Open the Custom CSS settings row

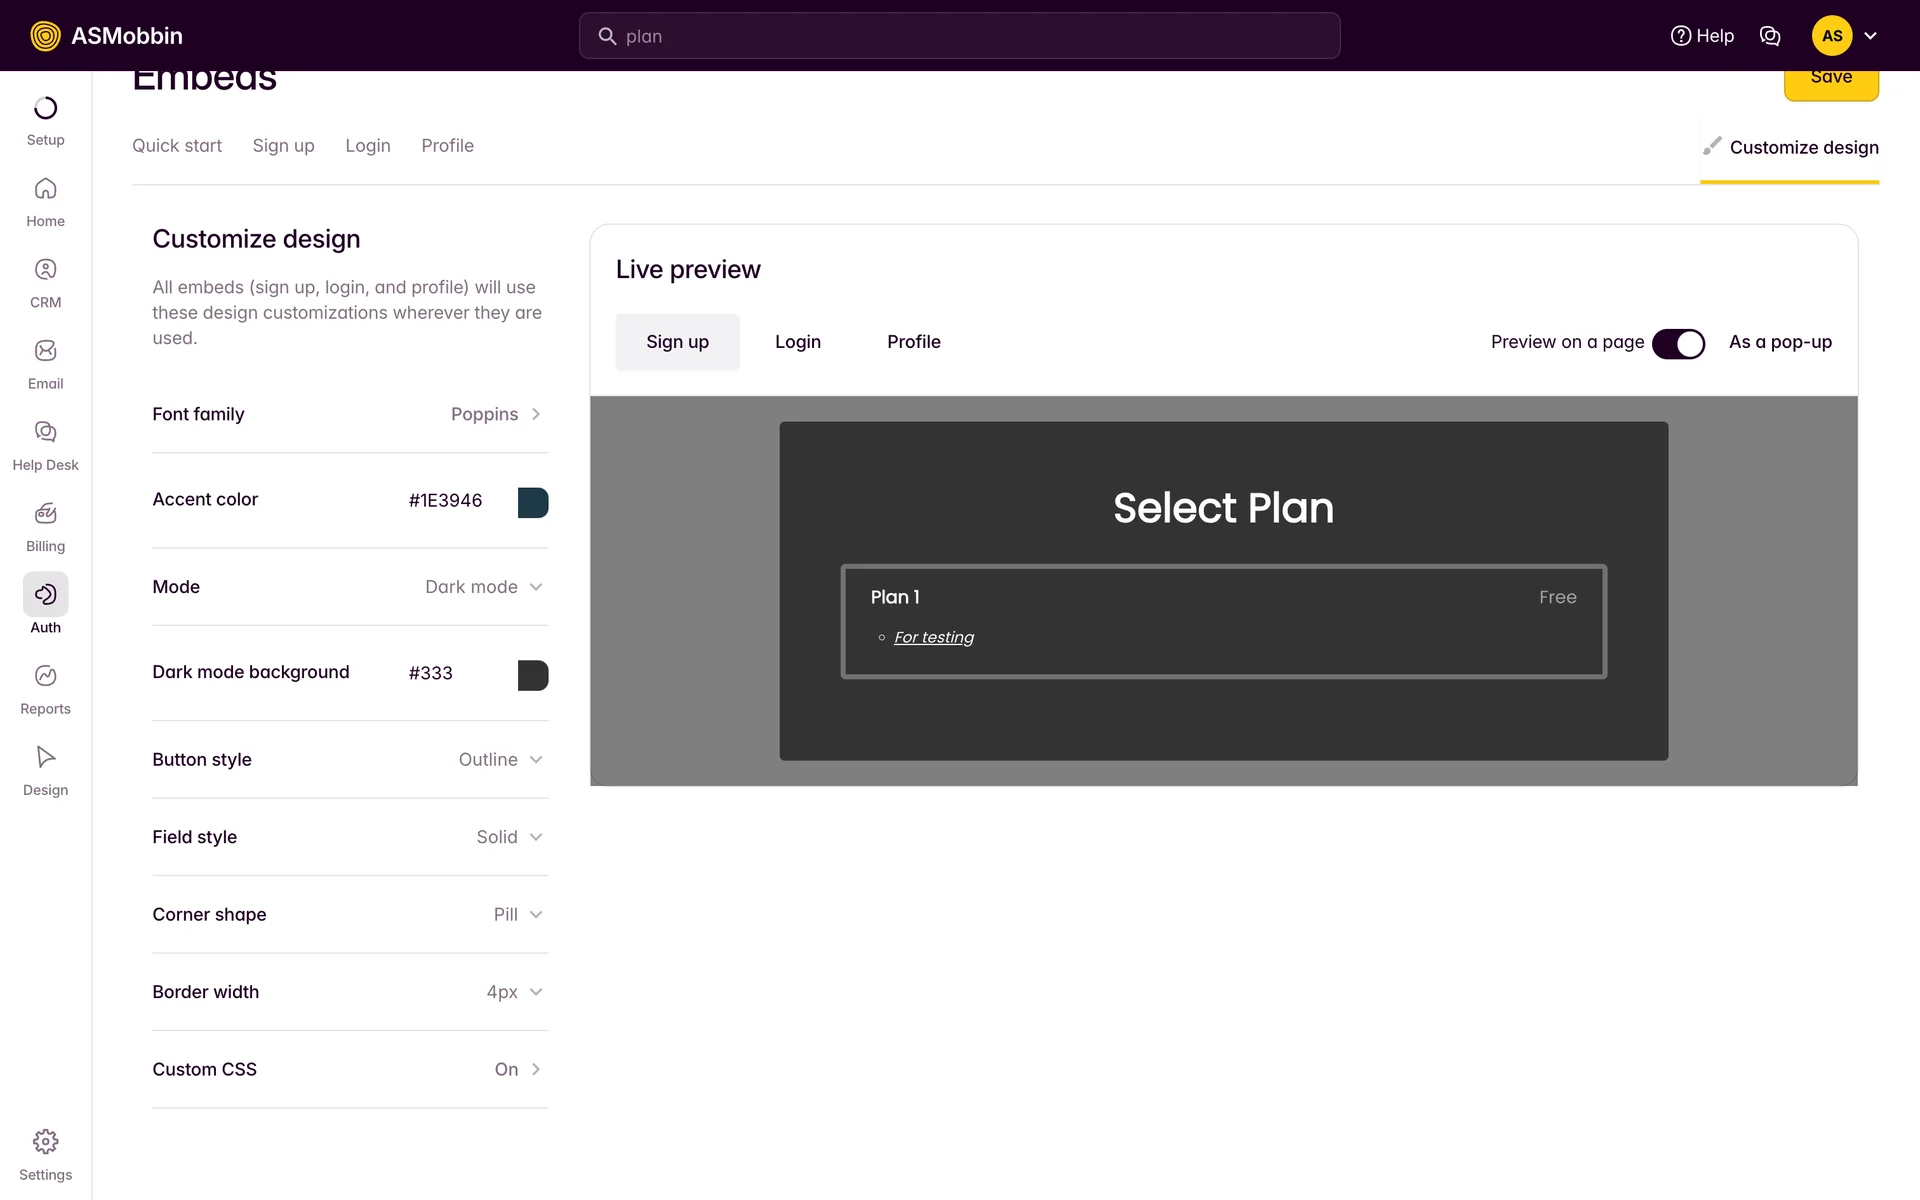click(350, 1069)
